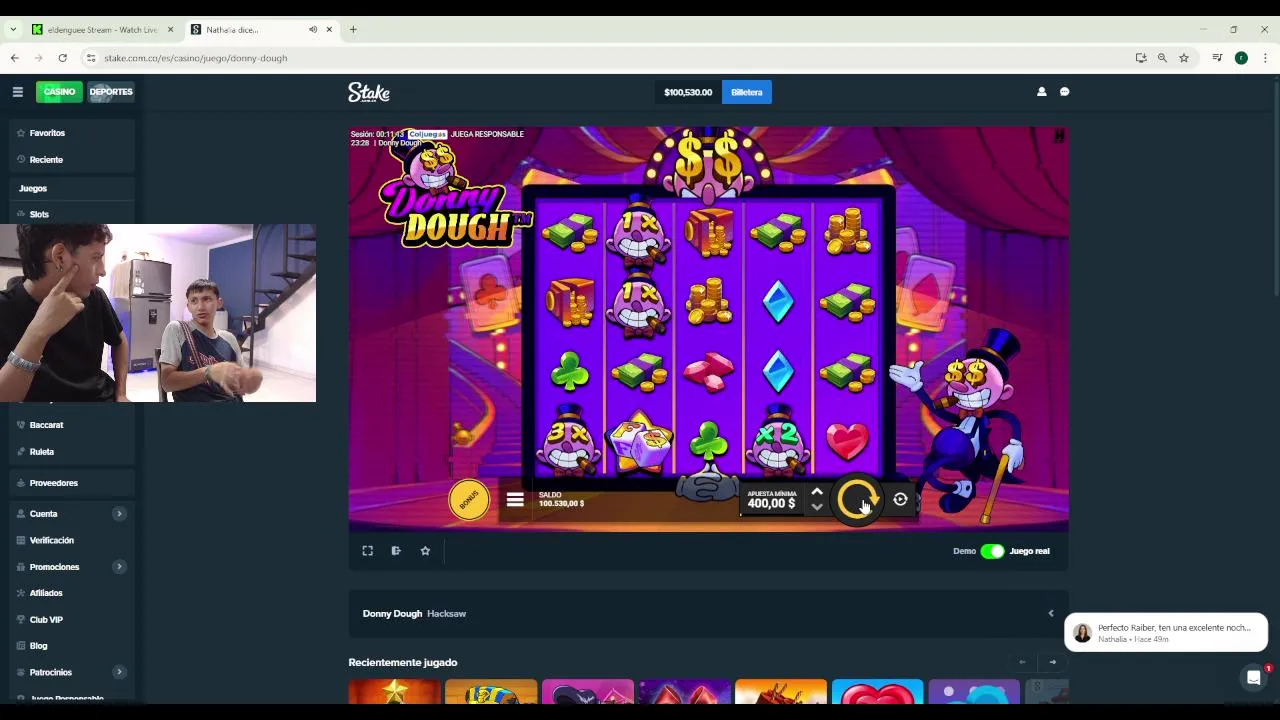Click the Hacksaw provider link
Viewport: 1280px width, 720px height.
click(446, 614)
